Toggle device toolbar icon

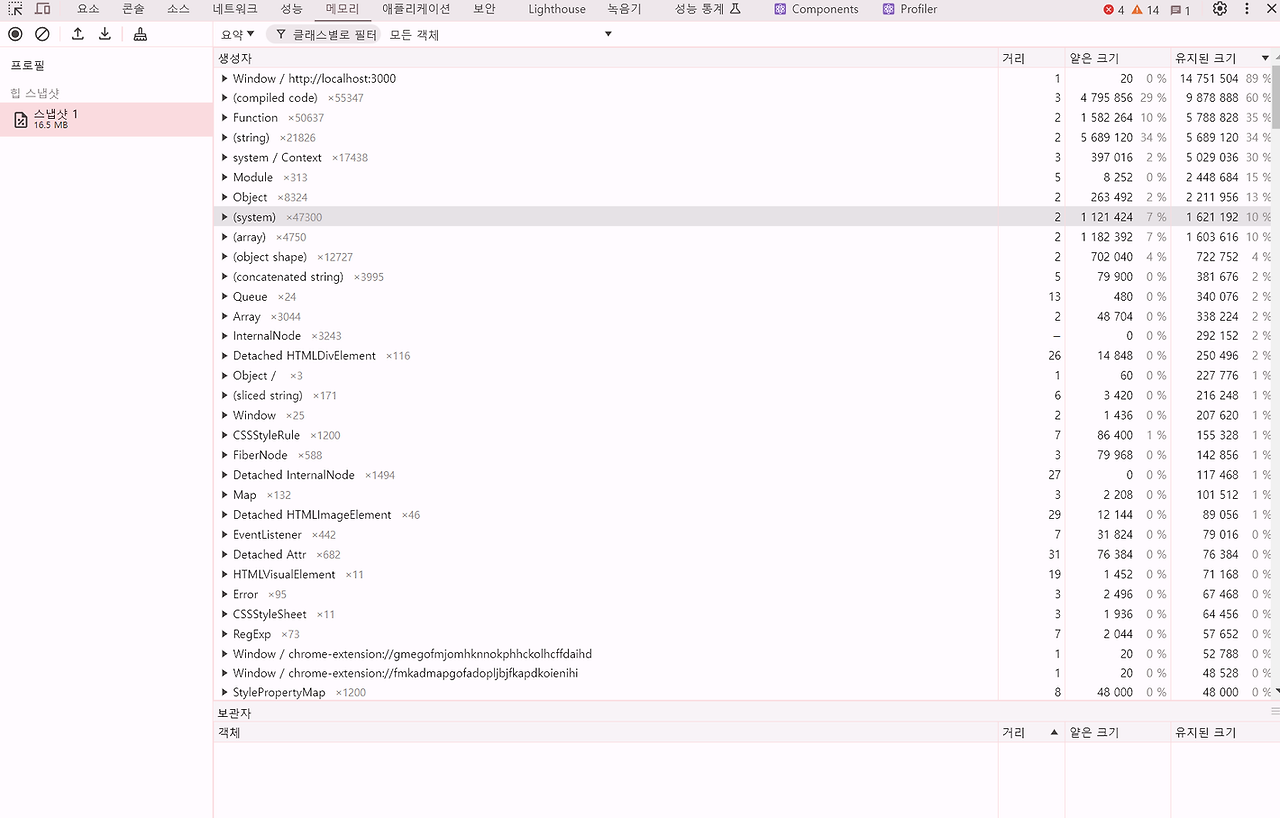(43, 9)
